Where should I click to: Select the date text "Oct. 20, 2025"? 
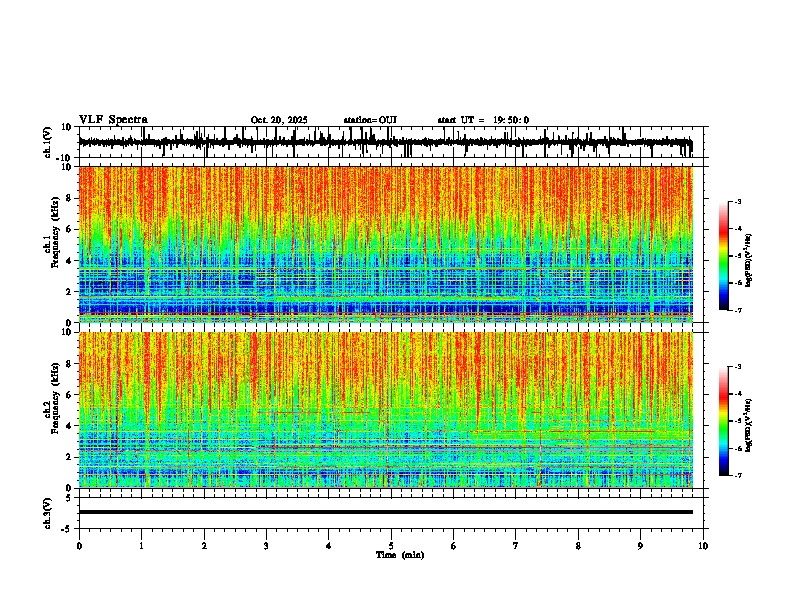279,120
